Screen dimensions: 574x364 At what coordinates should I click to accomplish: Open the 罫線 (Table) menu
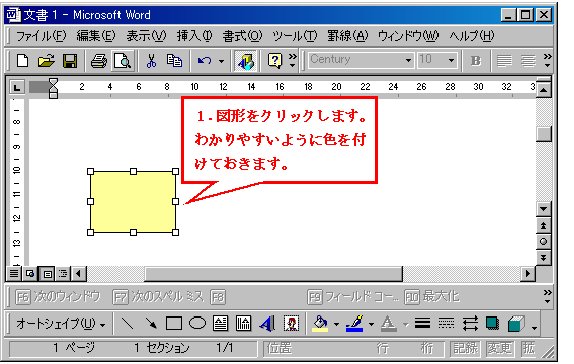(x=347, y=36)
